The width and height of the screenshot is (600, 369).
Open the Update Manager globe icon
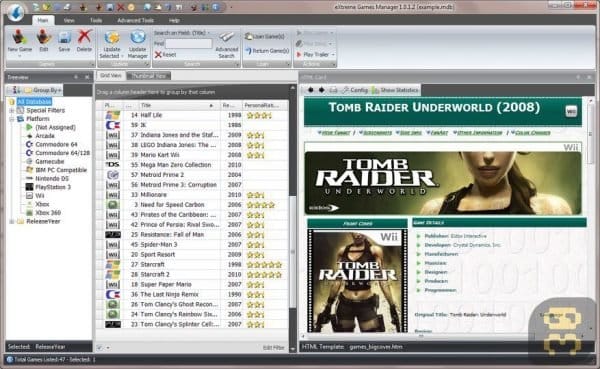pyautogui.click(x=137, y=38)
